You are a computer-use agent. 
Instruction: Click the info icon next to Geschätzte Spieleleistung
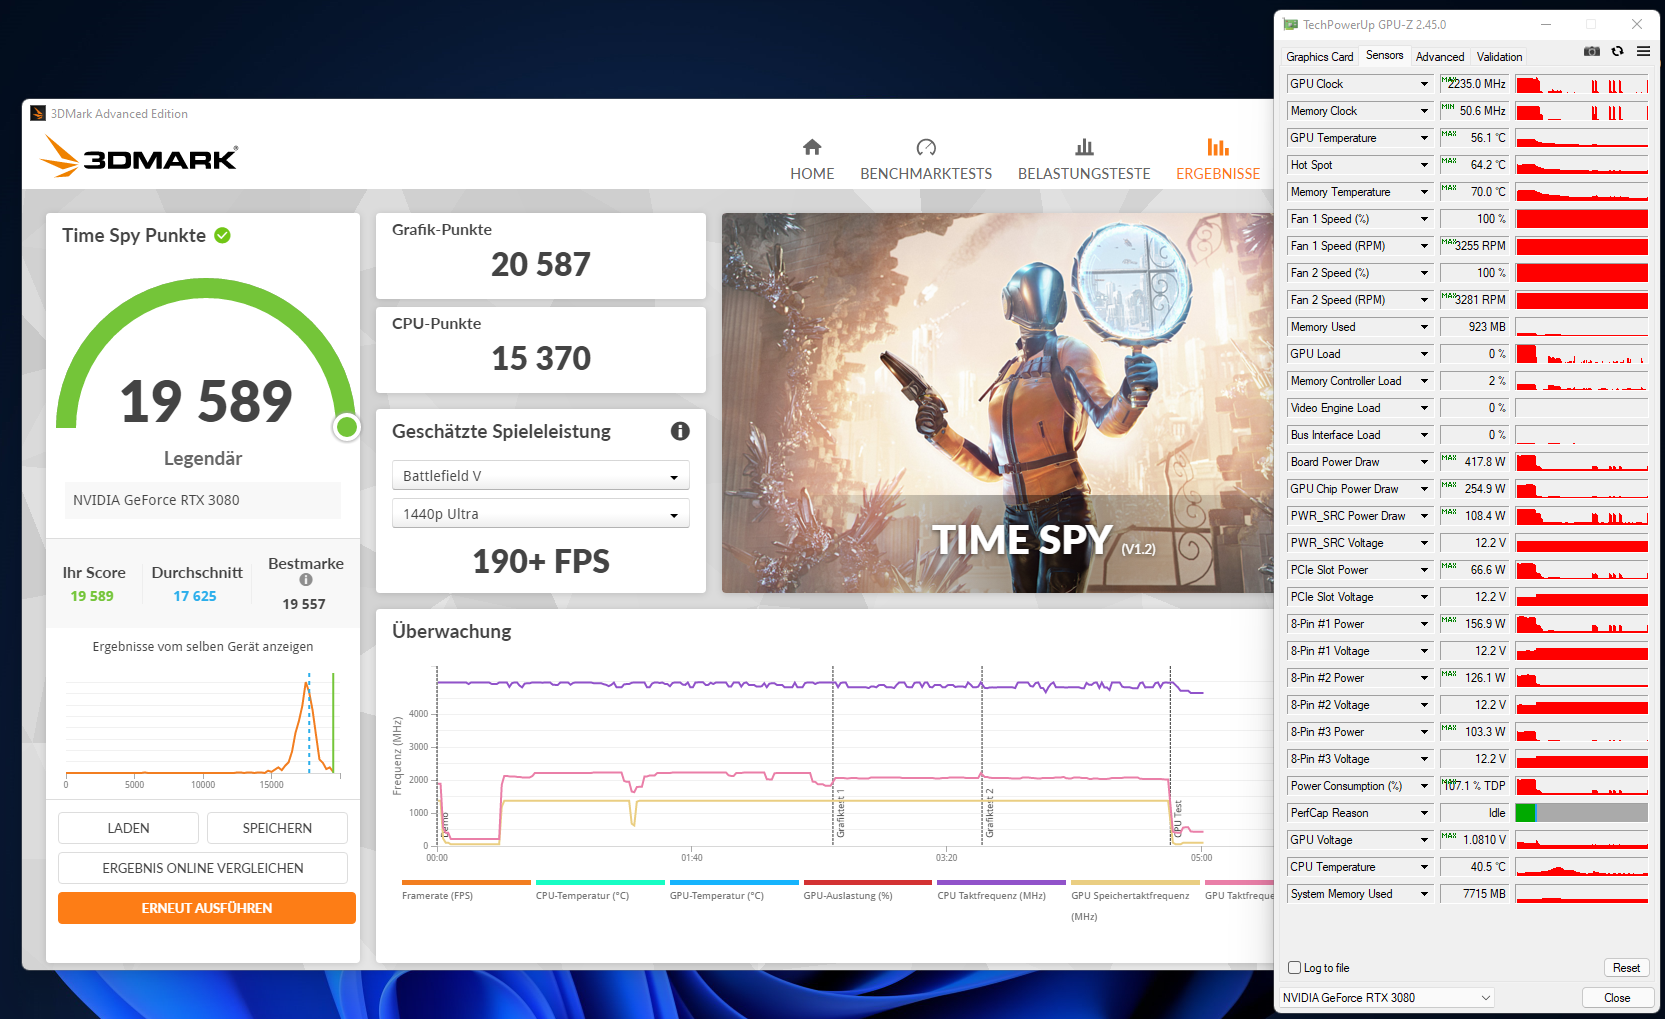680,431
